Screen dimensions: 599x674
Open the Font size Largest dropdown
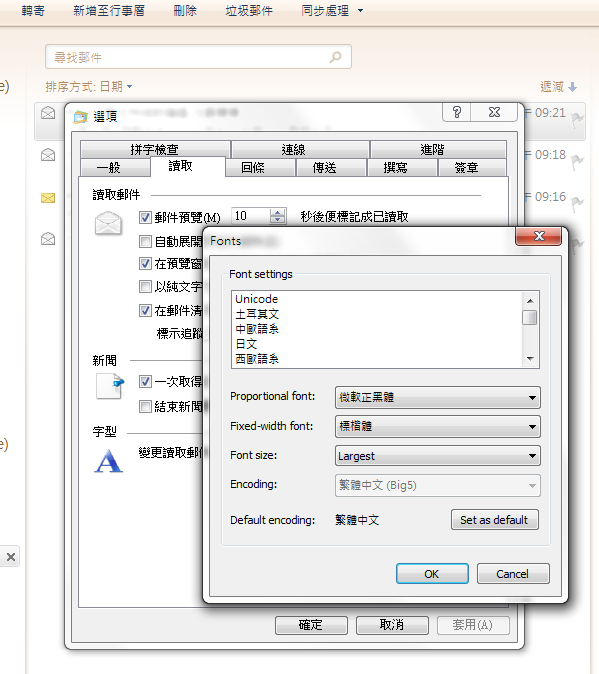click(x=437, y=456)
